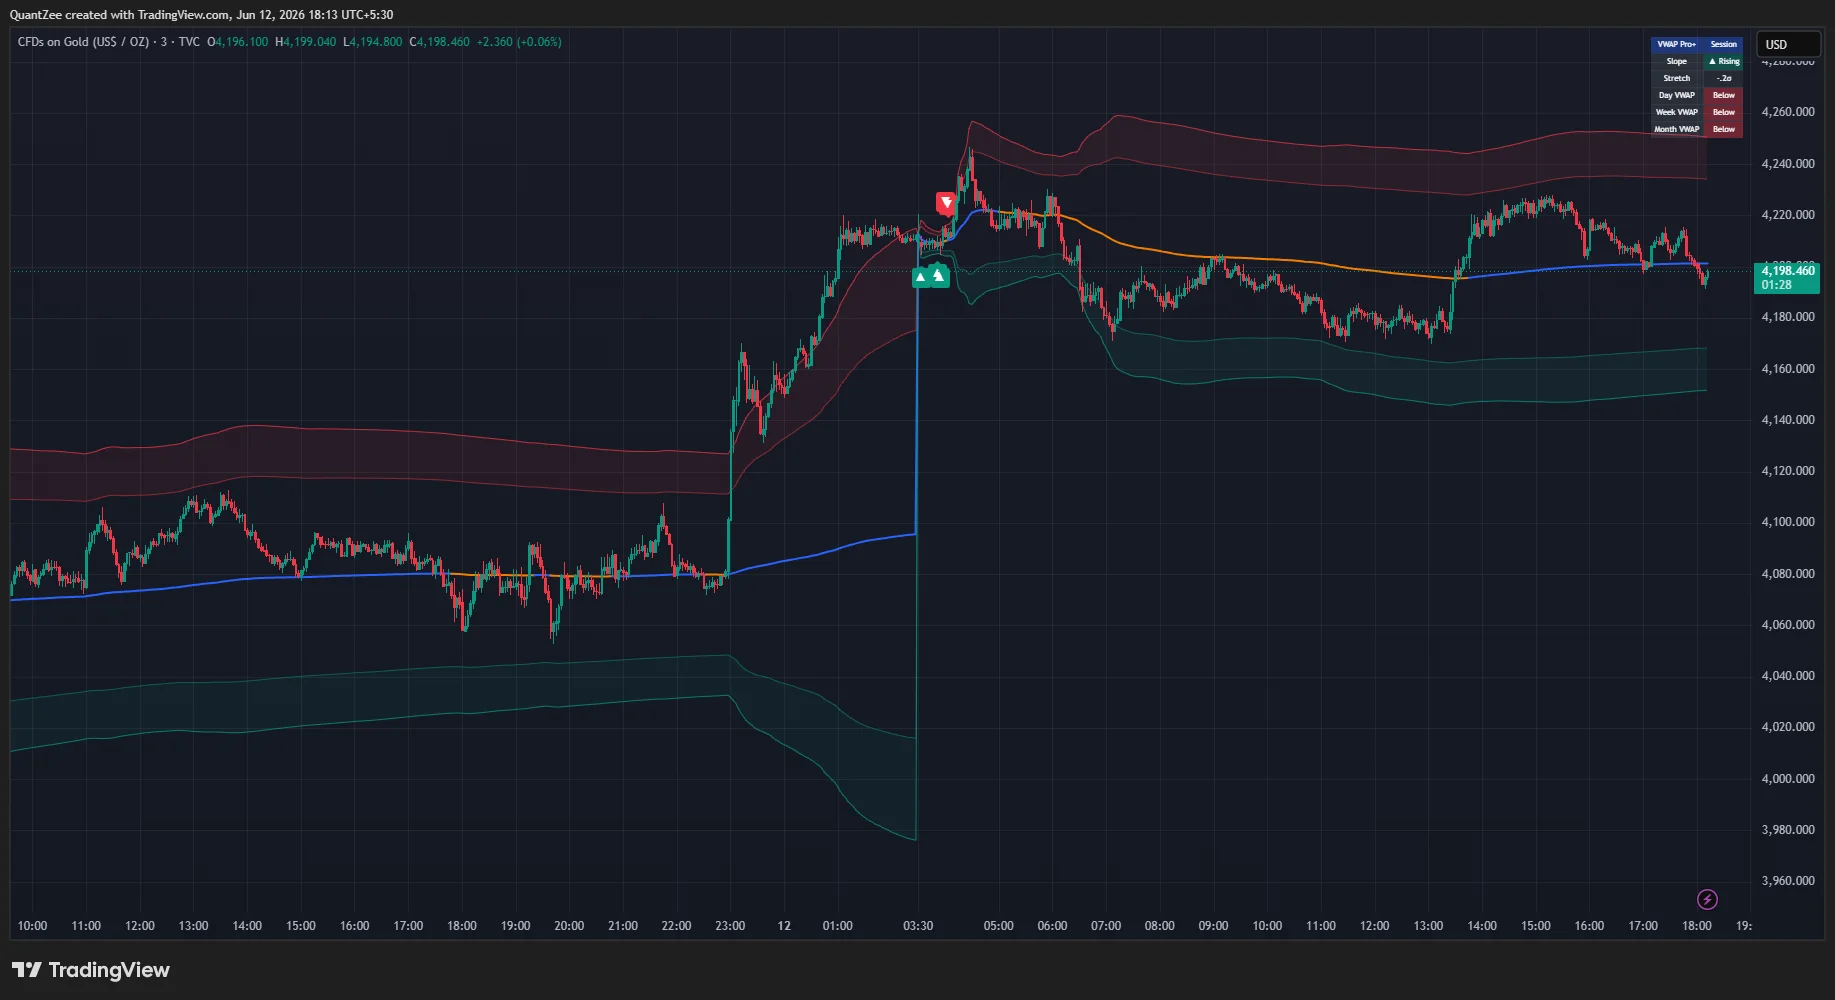Screen dimensions: 1835x1000
Task: Click the 4,120.000 price axis label
Action: coord(1788,471)
